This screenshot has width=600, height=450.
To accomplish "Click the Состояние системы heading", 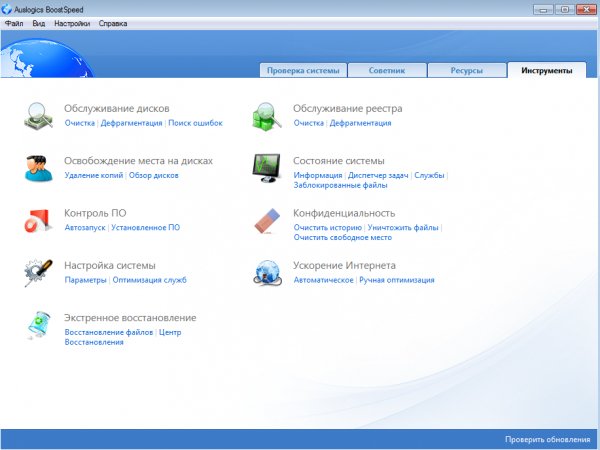I will pyautogui.click(x=339, y=161).
